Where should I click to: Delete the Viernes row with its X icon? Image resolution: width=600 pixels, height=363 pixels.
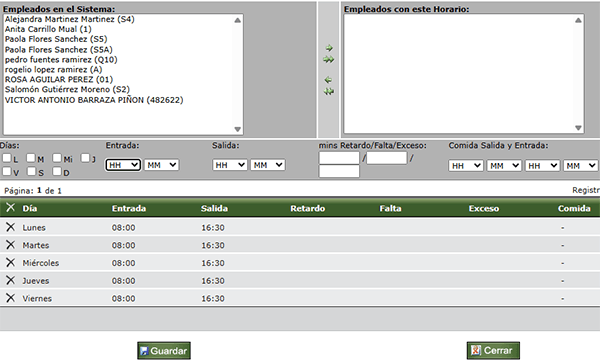pyautogui.click(x=10, y=298)
